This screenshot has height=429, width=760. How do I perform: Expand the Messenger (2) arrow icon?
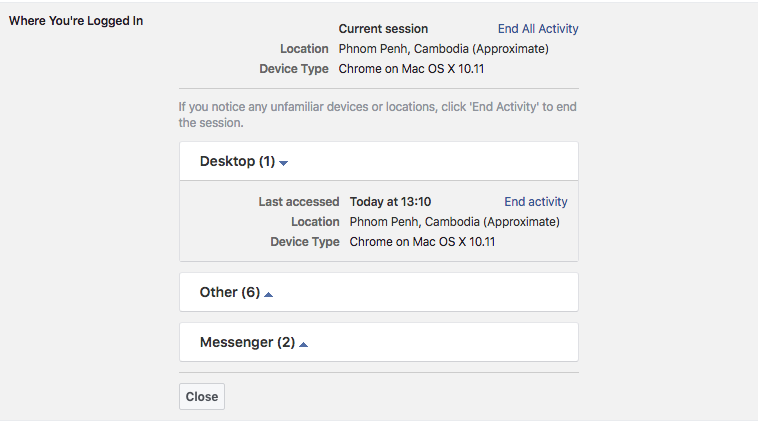point(304,344)
